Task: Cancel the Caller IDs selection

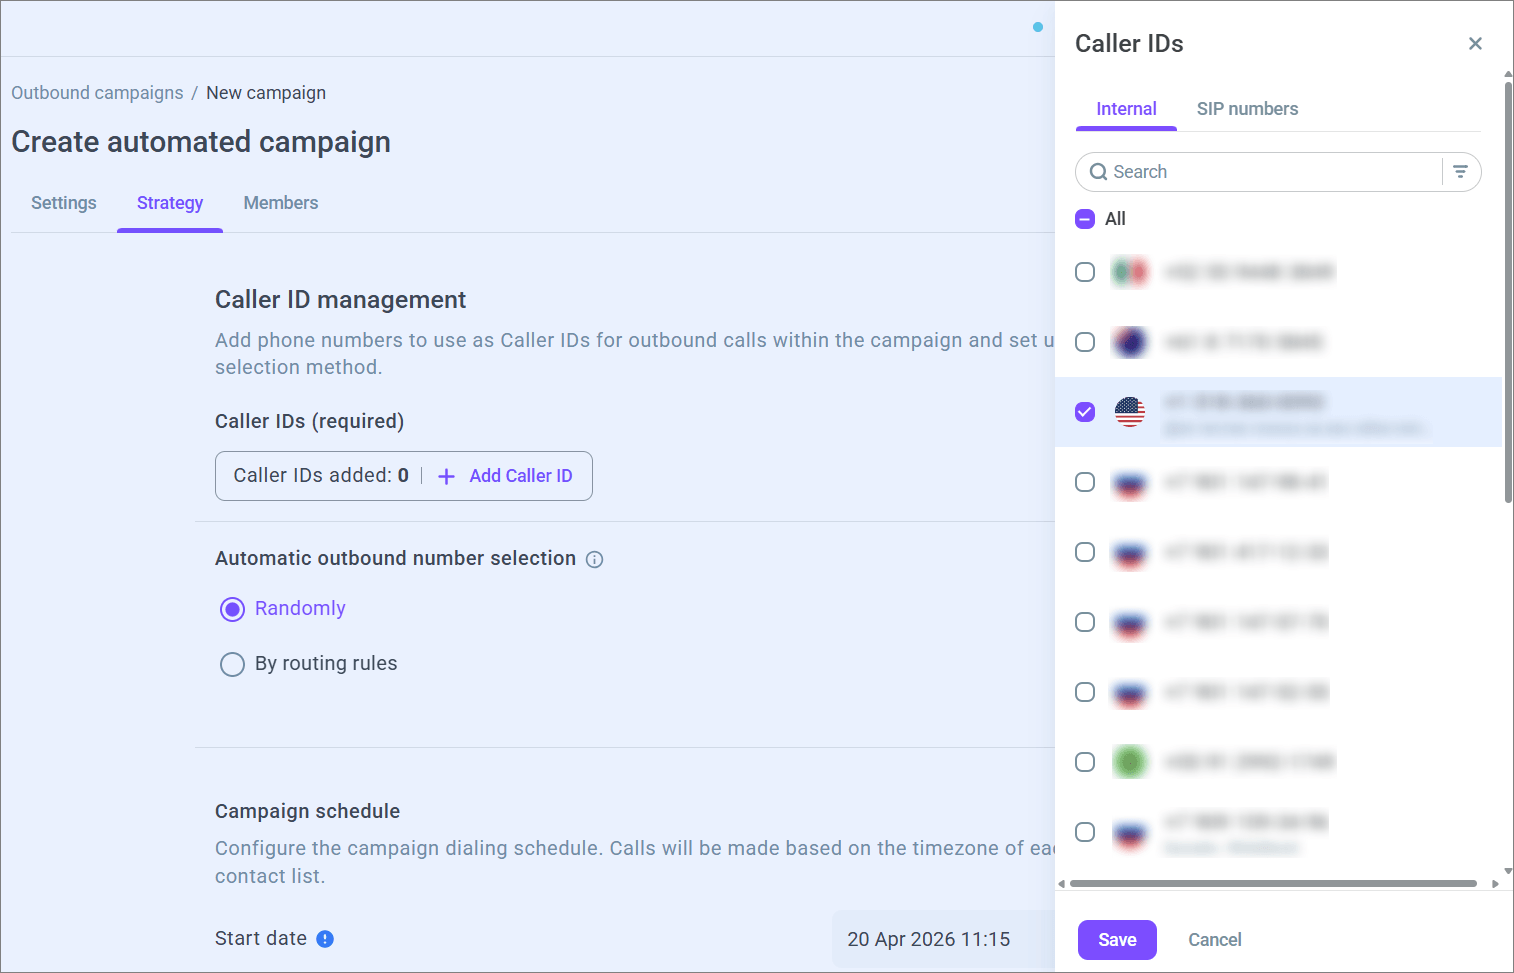Action: [x=1215, y=940]
